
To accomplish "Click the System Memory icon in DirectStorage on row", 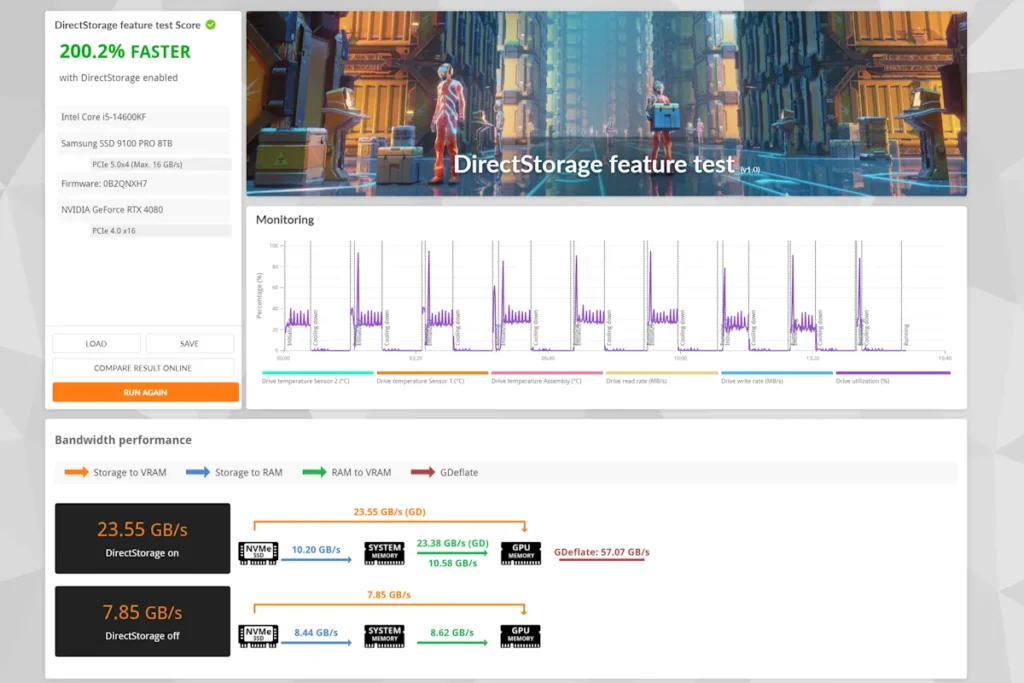I will 384,553.
